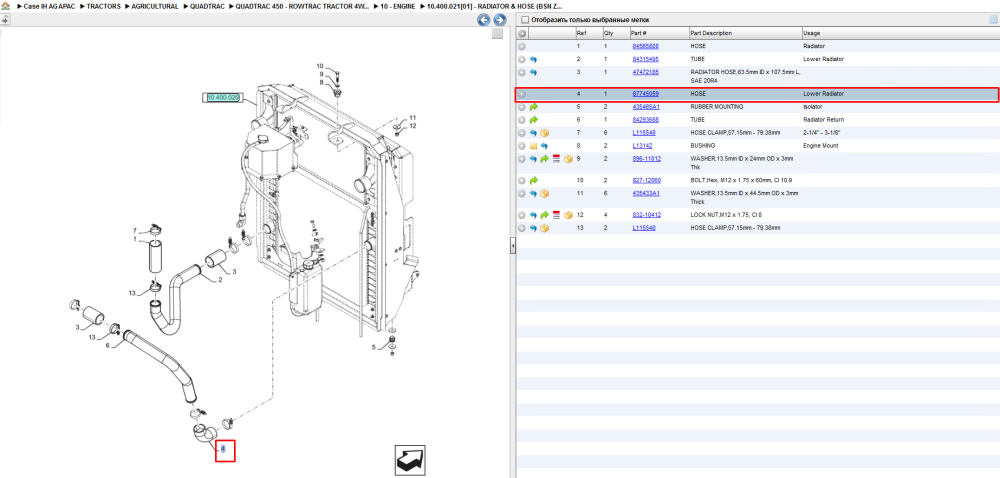Click the '10.400.020' reference label in the diagram
Viewport: 1000px width, 478px height.
coord(223,98)
